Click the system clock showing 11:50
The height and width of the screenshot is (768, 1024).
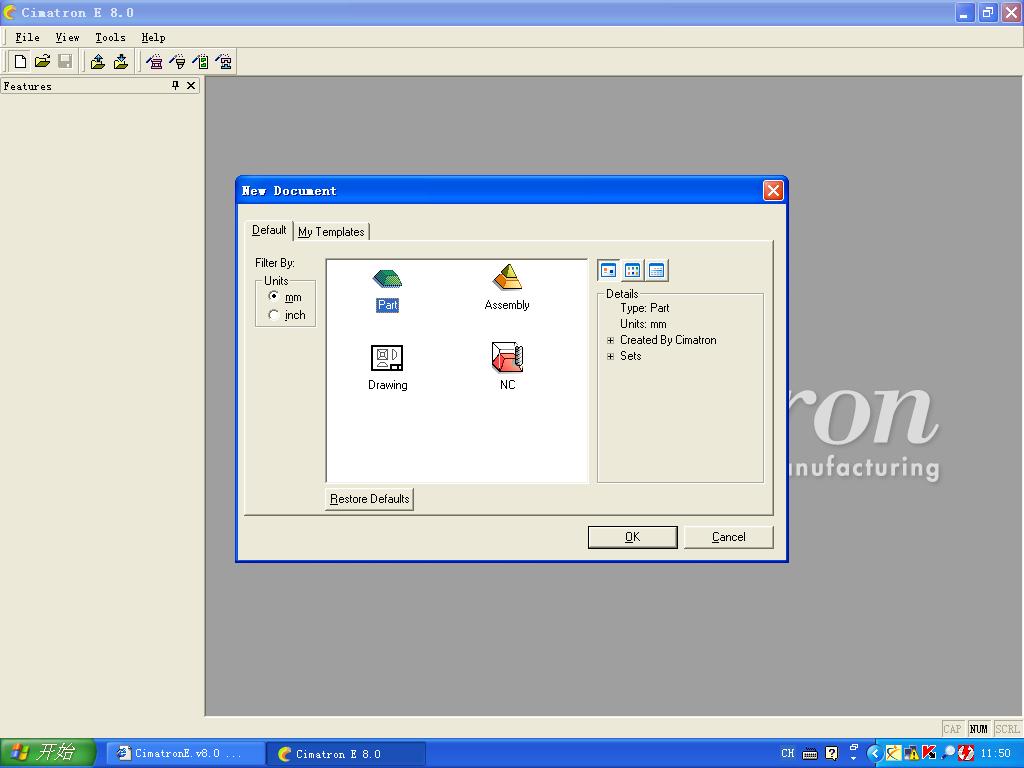995,754
